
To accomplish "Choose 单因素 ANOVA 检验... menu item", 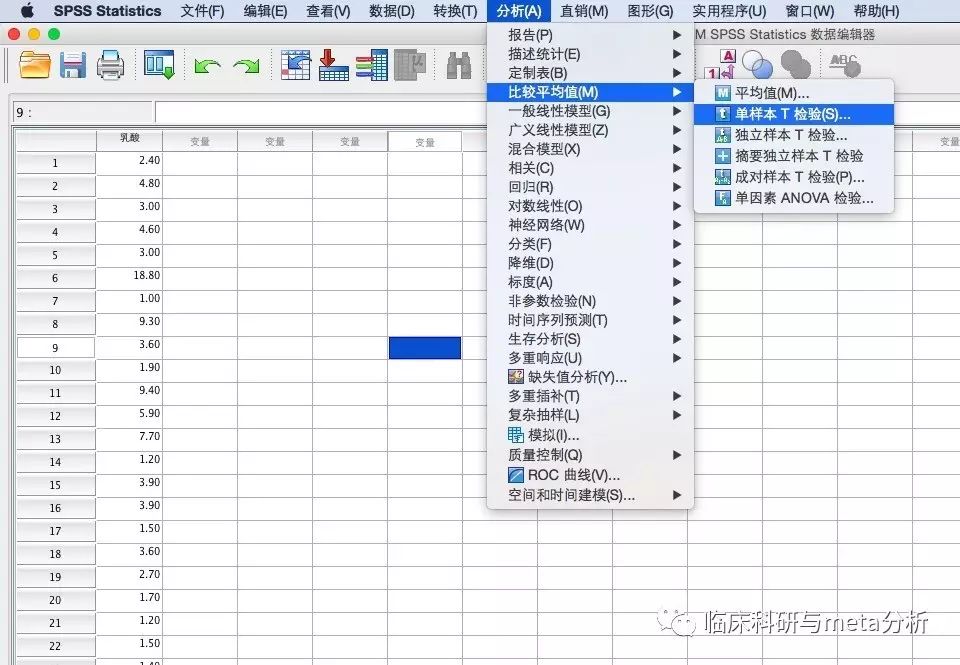I will click(793, 198).
